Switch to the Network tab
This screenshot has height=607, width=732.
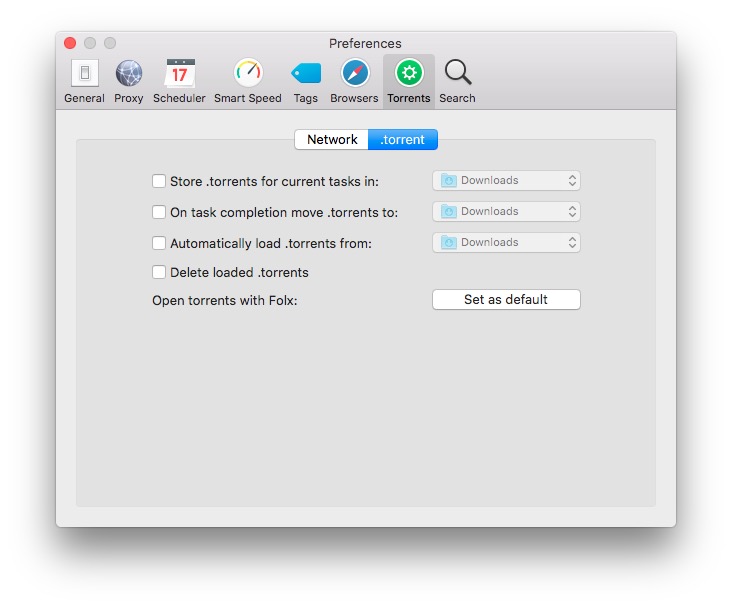pos(332,140)
